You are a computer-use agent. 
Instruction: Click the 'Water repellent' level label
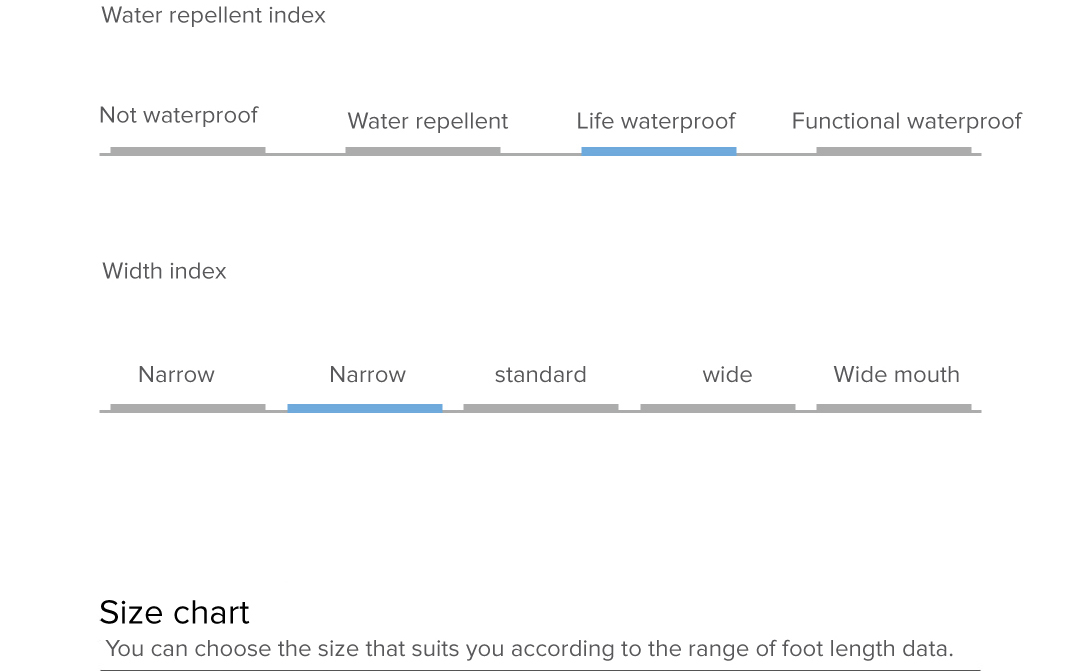tap(427, 122)
